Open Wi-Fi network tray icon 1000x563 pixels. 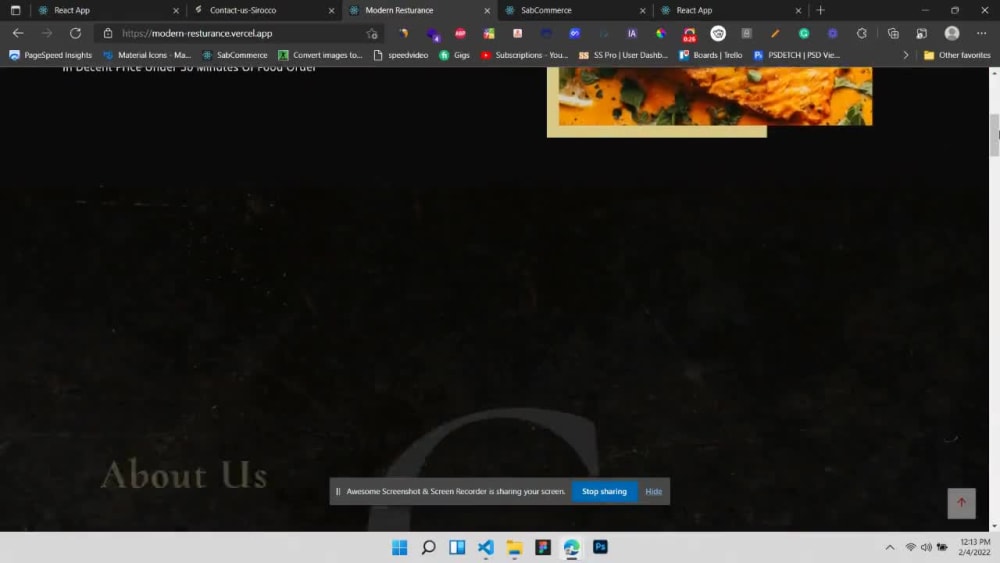911,547
